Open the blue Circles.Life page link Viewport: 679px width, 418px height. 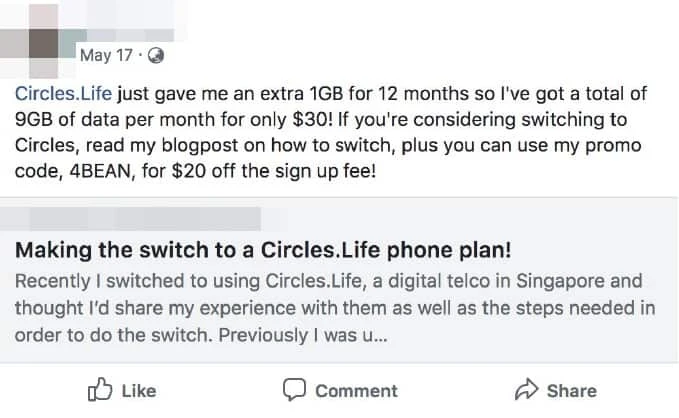coord(64,94)
